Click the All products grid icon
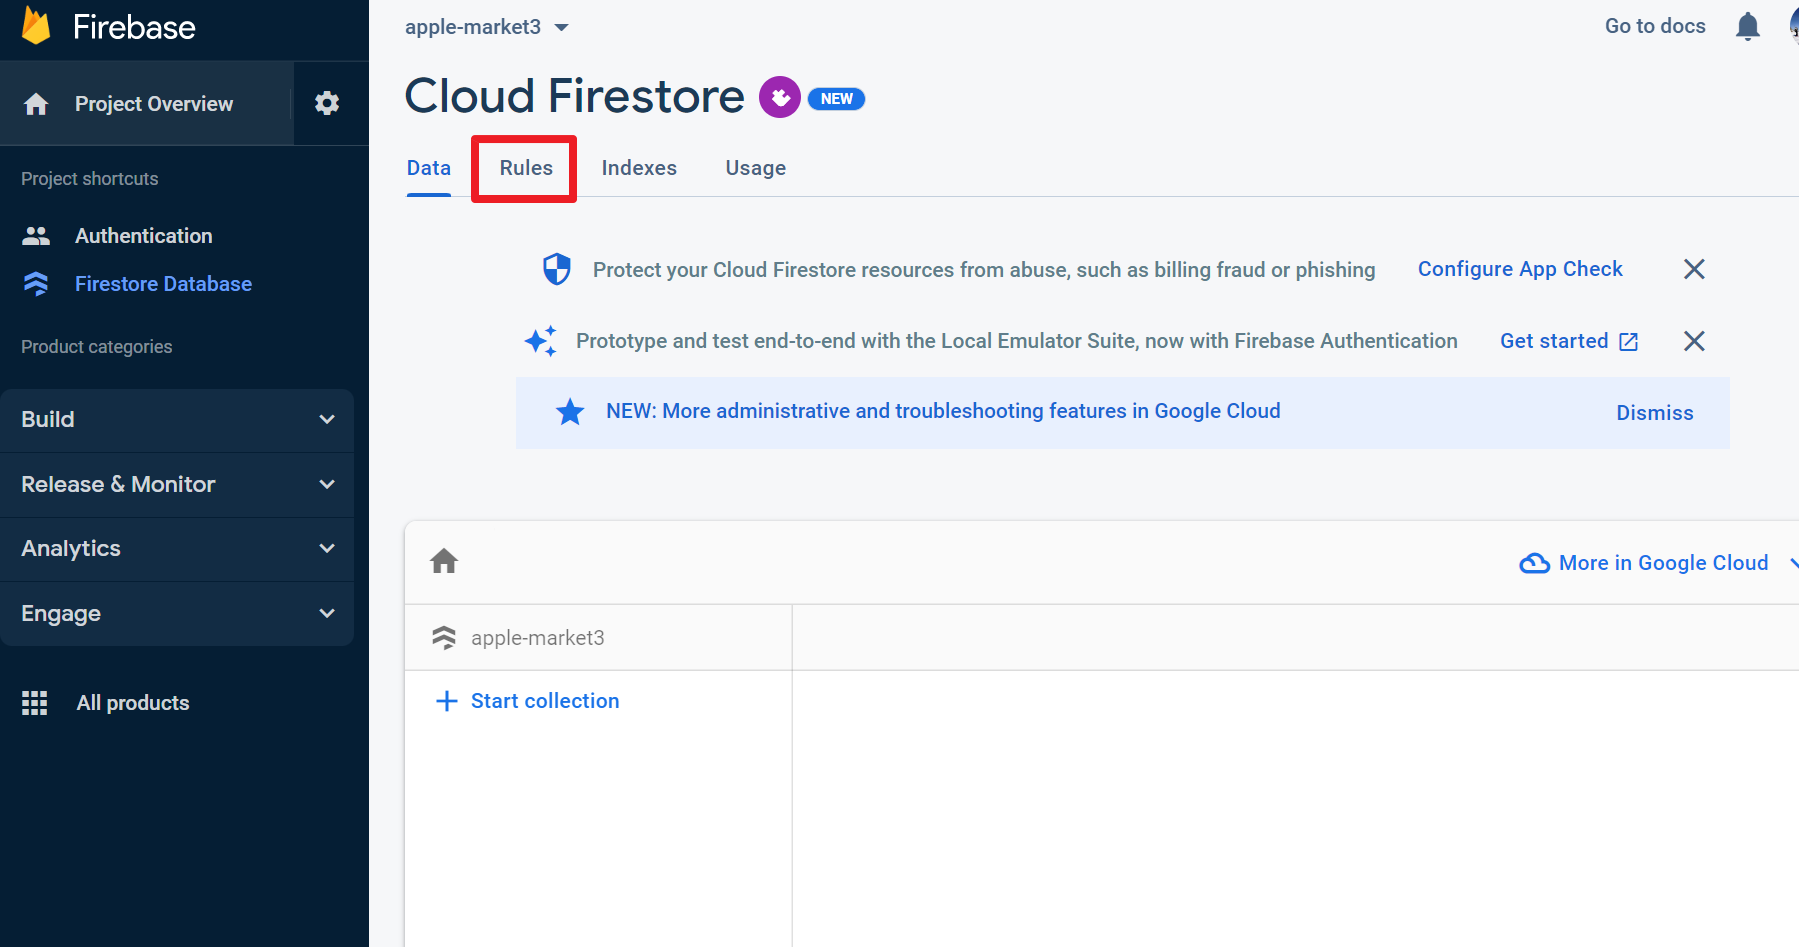The width and height of the screenshot is (1799, 947). point(35,703)
